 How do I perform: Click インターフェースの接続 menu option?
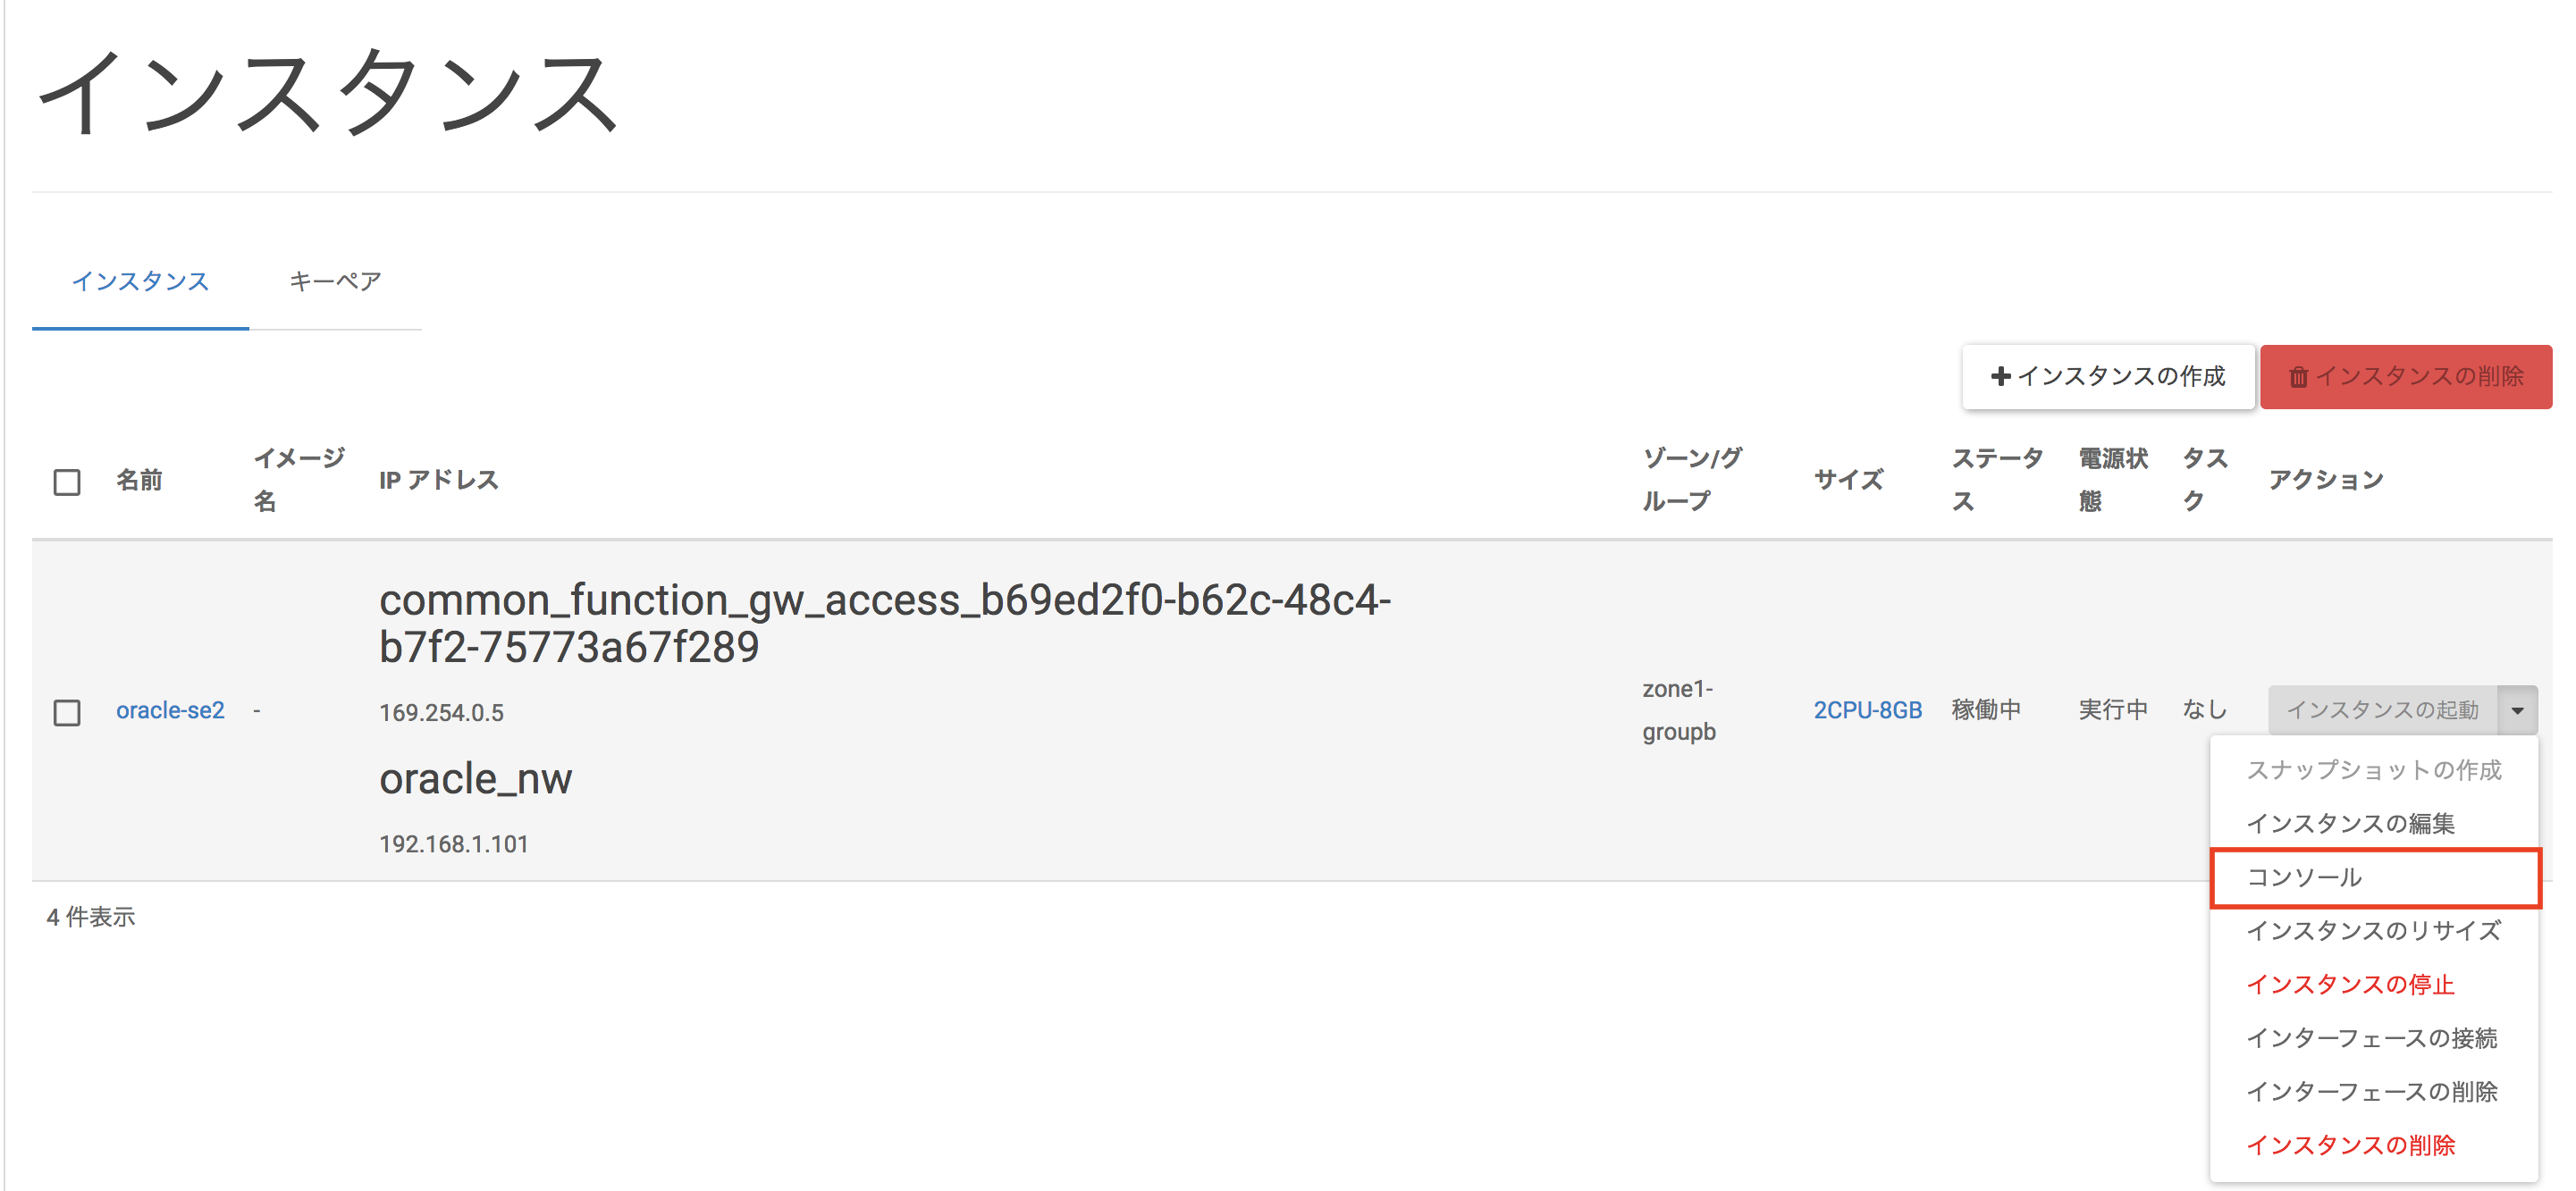point(2371,1038)
